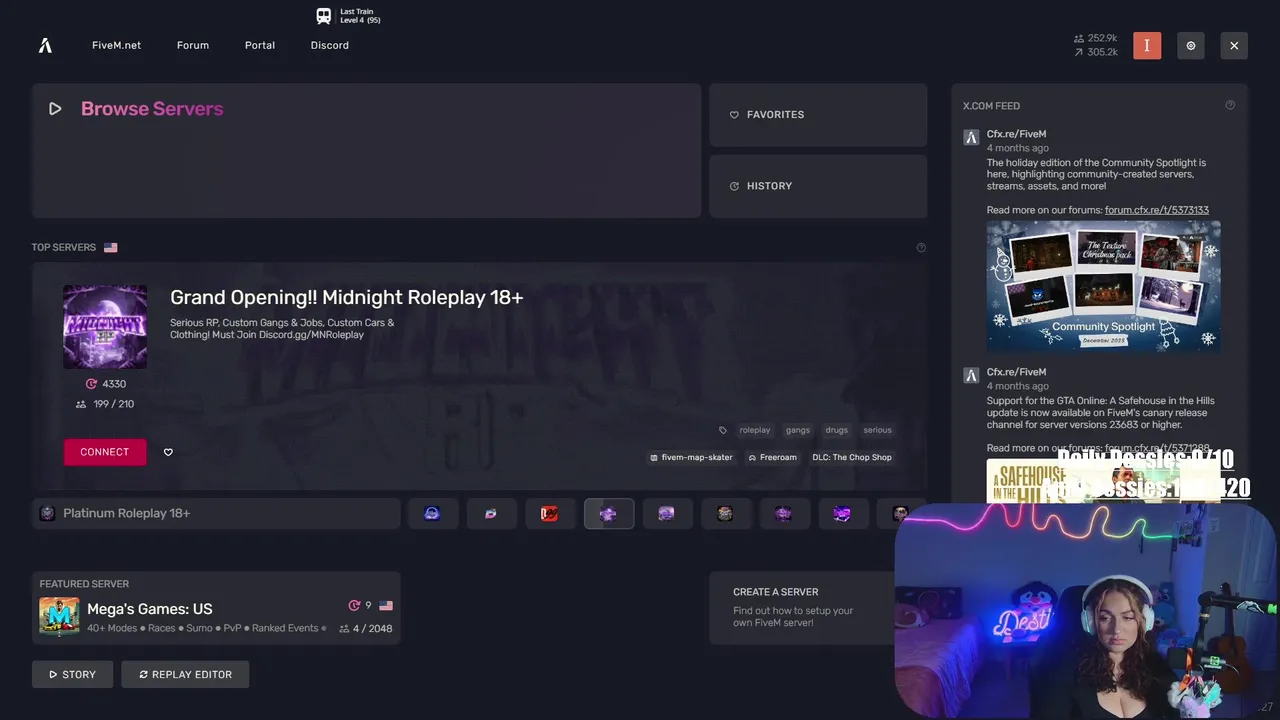This screenshot has width=1280, height=720.
Task: Click the clock icon beside History
Action: [734, 186]
